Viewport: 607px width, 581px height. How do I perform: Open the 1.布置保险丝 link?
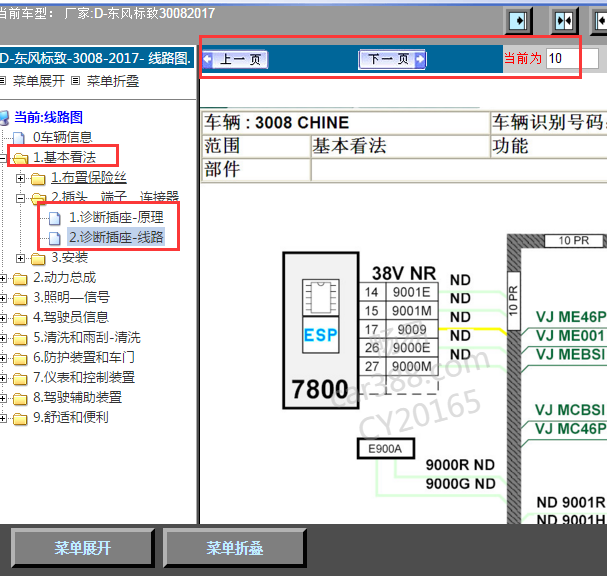pos(89,177)
